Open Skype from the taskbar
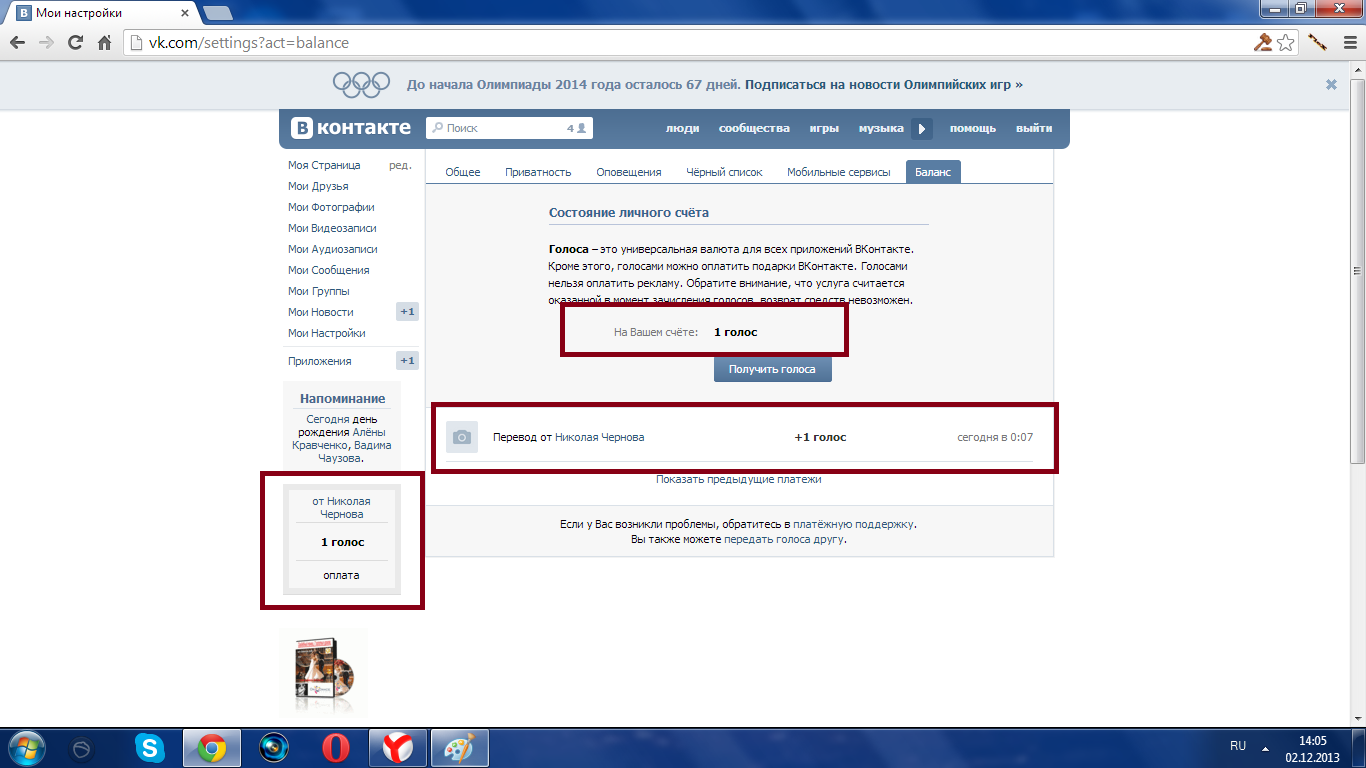 (x=151, y=748)
